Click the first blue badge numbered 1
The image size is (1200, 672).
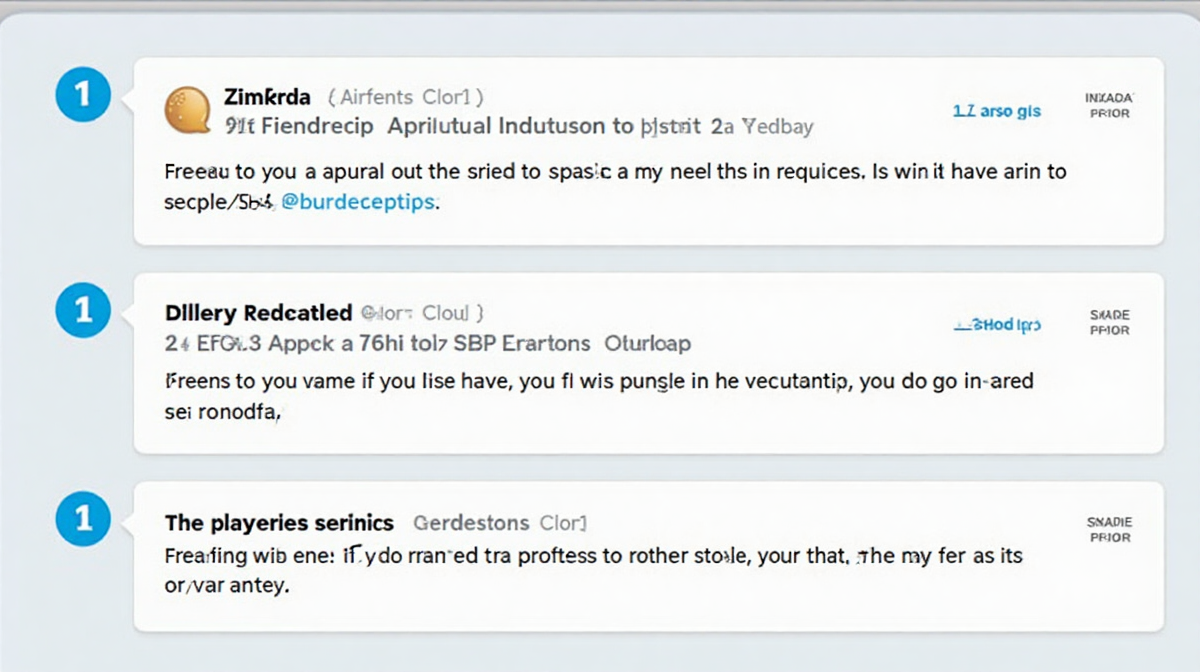click(83, 96)
